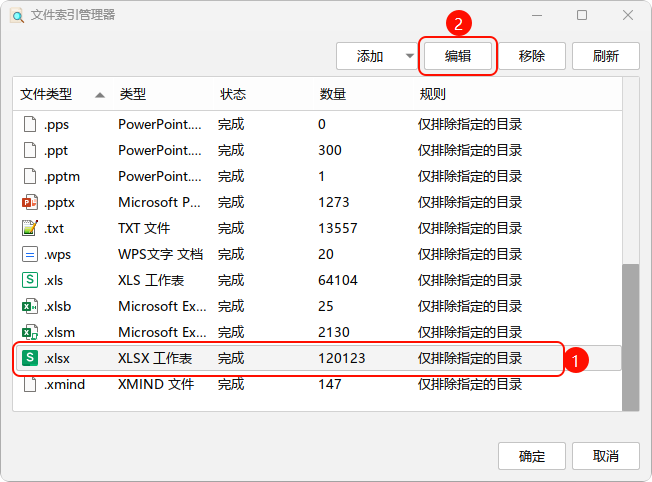Click 刷新 to refresh the index
The height and width of the screenshot is (482, 652).
click(605, 56)
